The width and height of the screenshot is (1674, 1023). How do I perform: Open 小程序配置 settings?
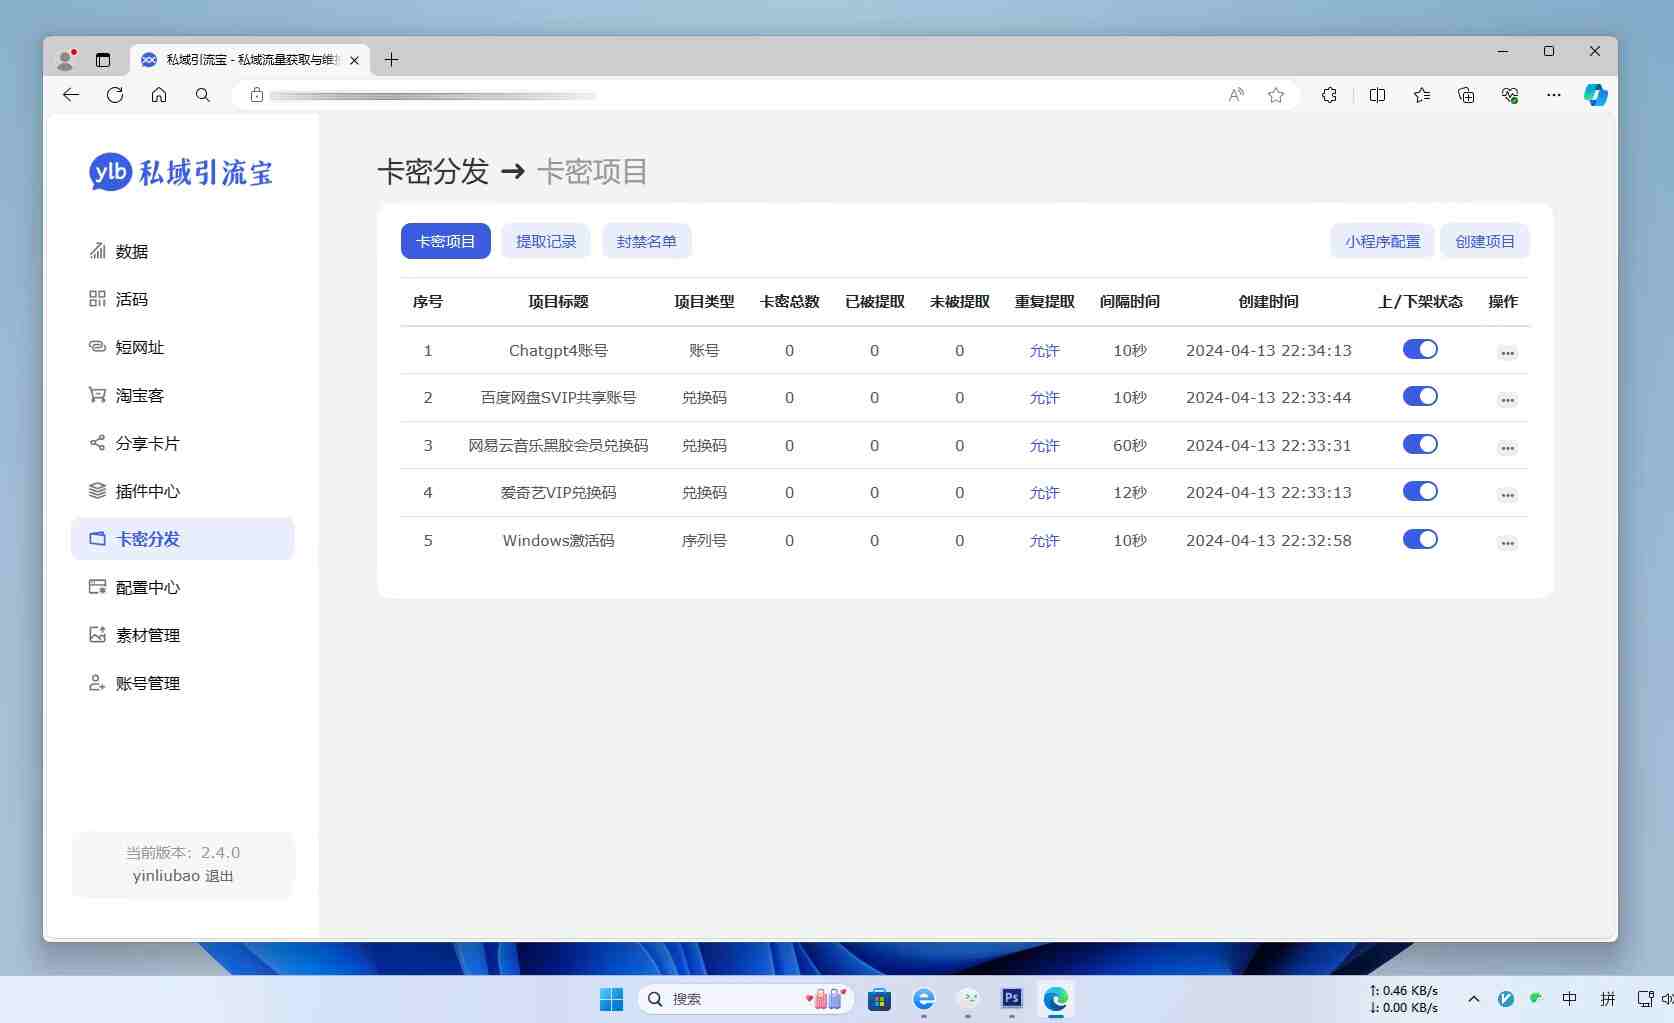tap(1382, 241)
